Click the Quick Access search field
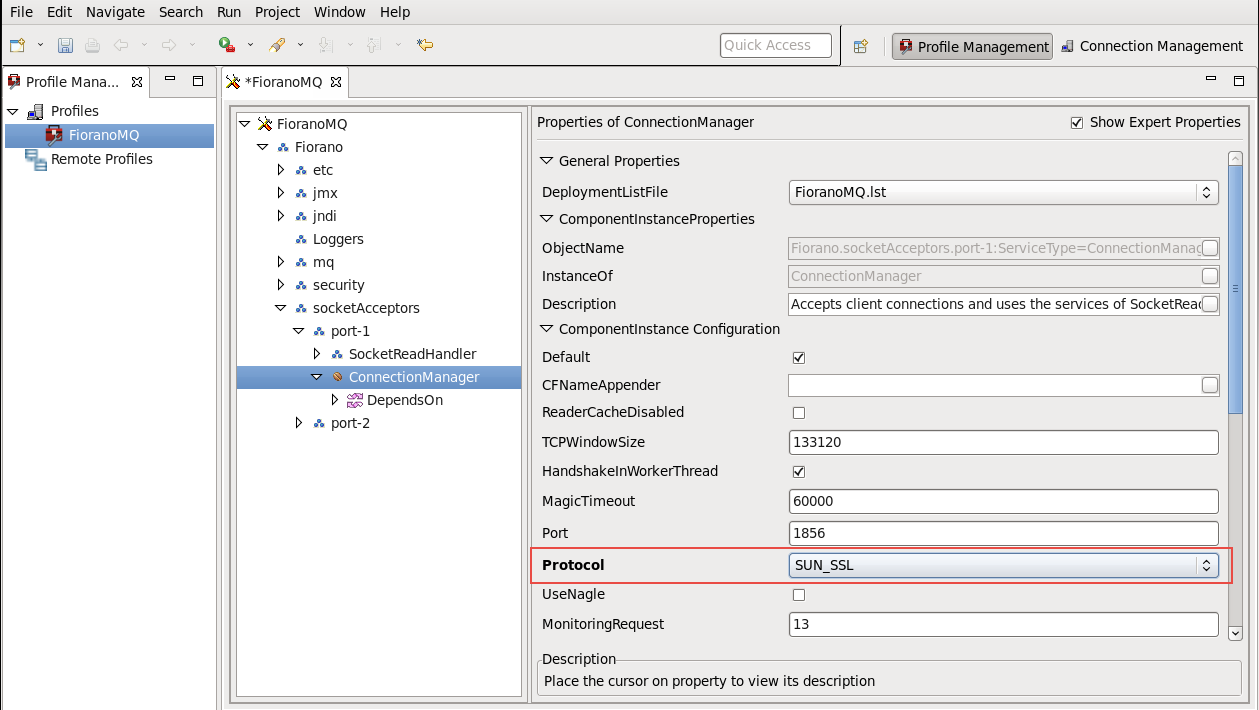Image resolution: width=1259 pixels, height=710 pixels. pyautogui.click(x=776, y=45)
